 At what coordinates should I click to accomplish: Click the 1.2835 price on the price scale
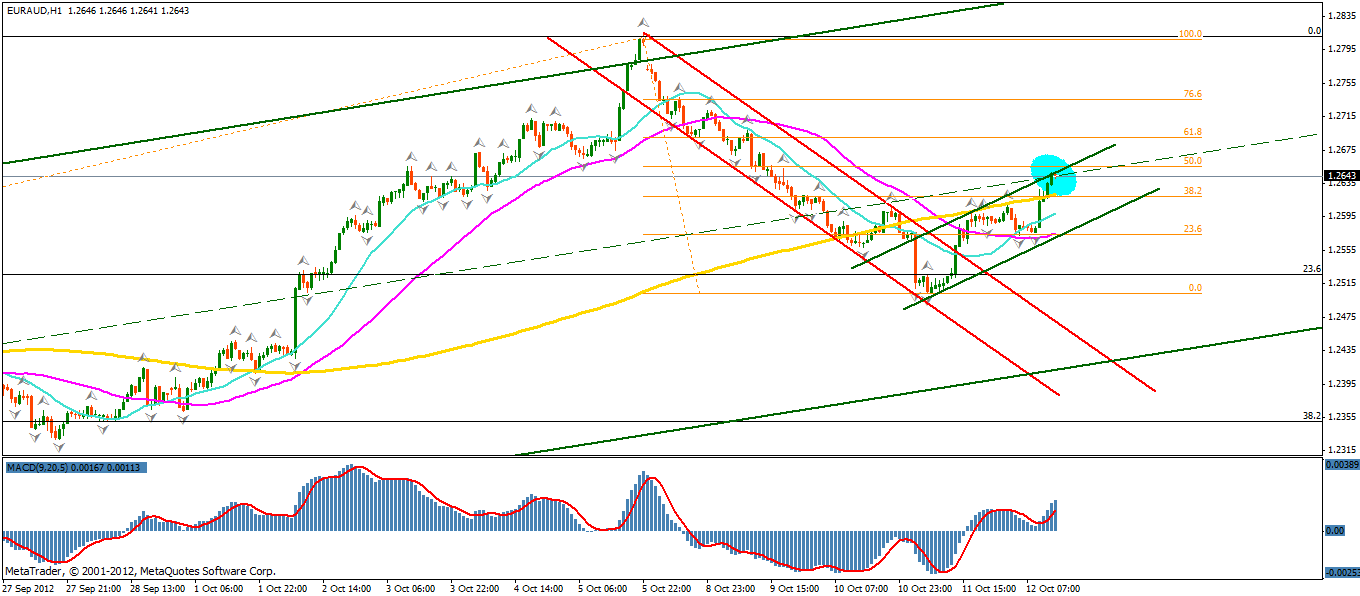click(1341, 16)
